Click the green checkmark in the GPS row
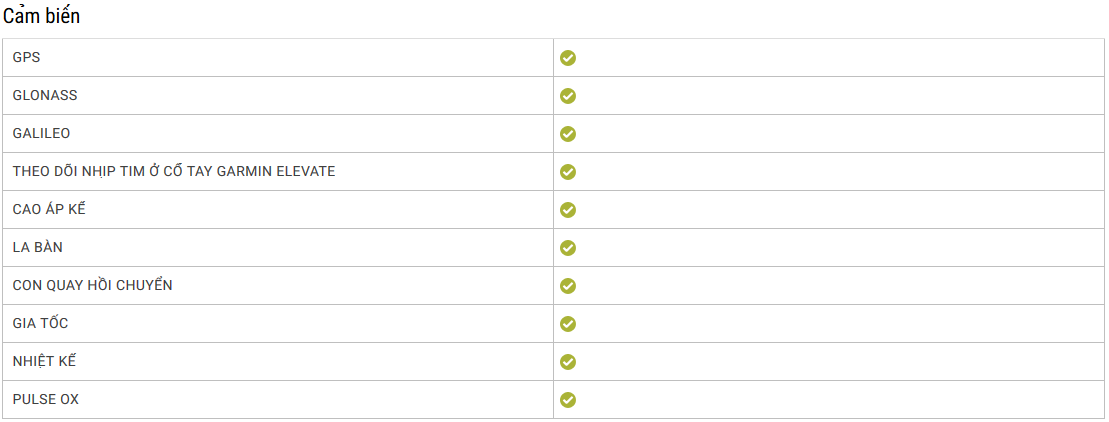This screenshot has height=422, width=1109. (567, 58)
